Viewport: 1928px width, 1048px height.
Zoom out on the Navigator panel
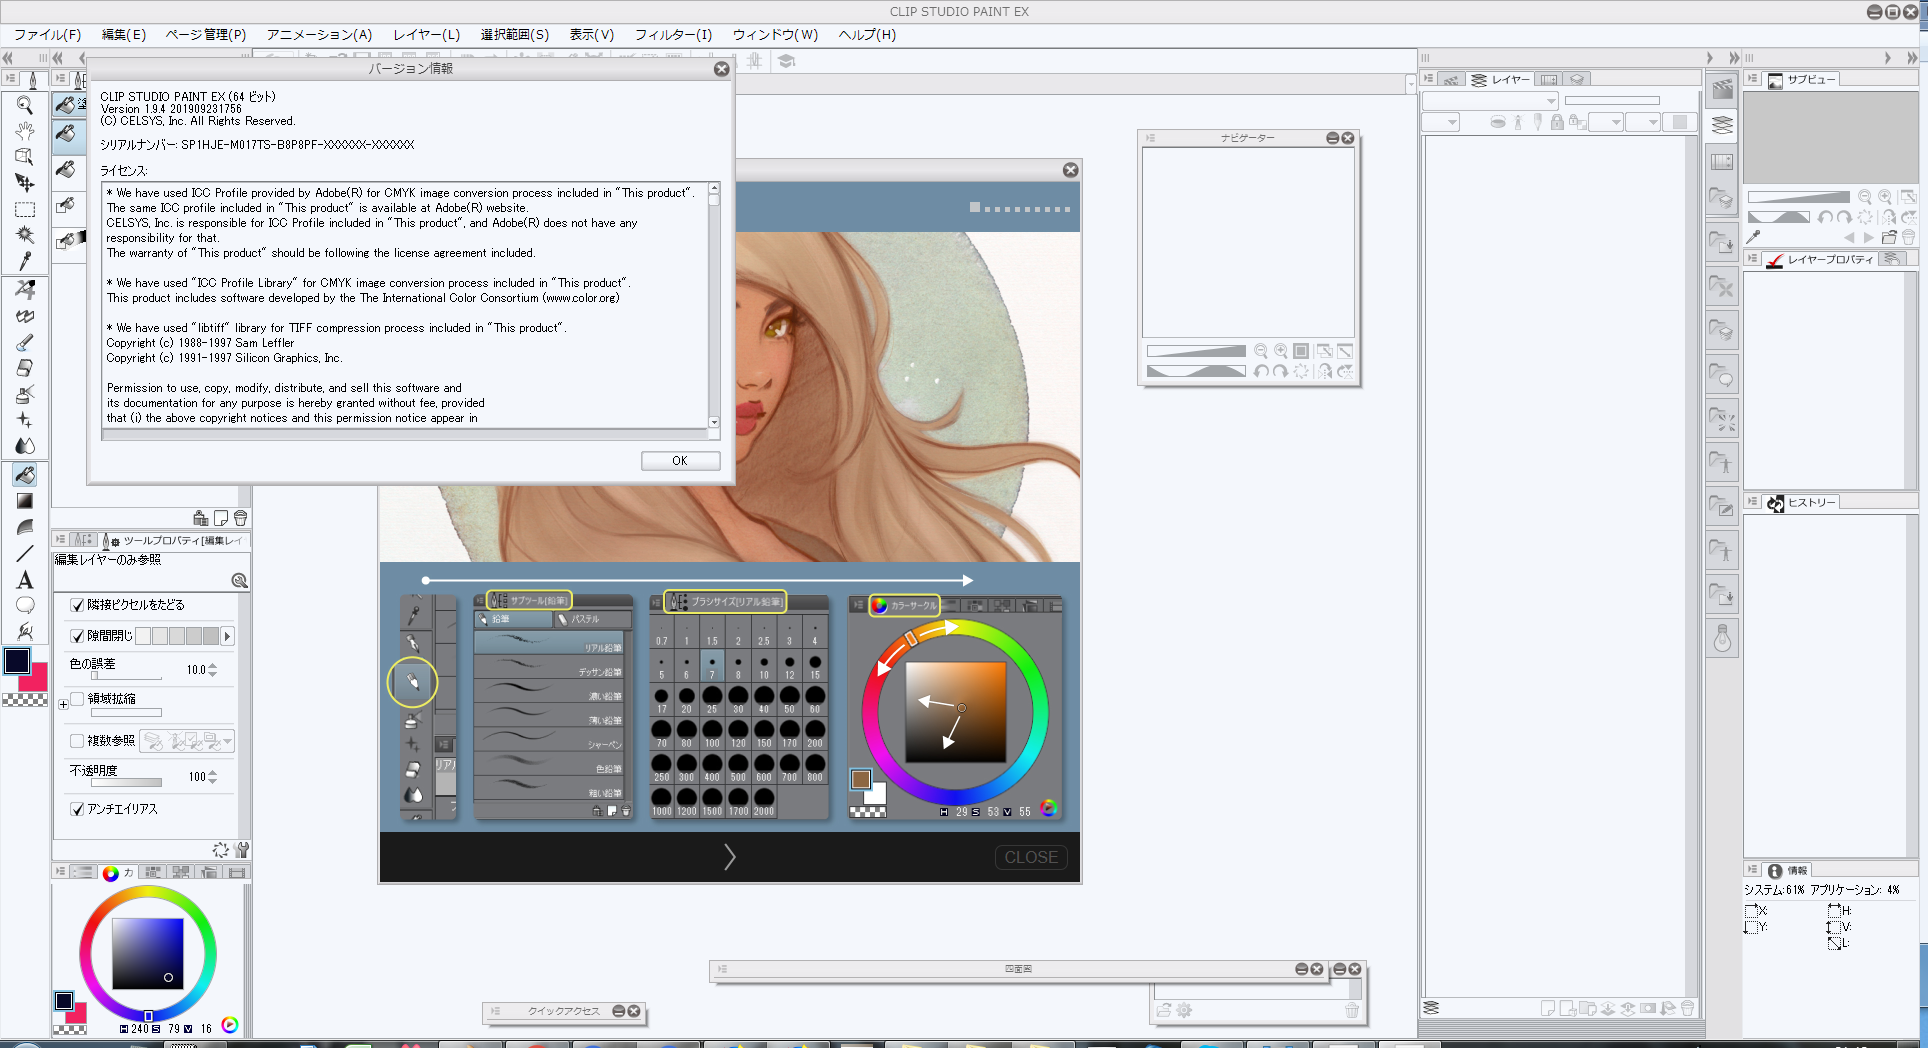click(1261, 351)
